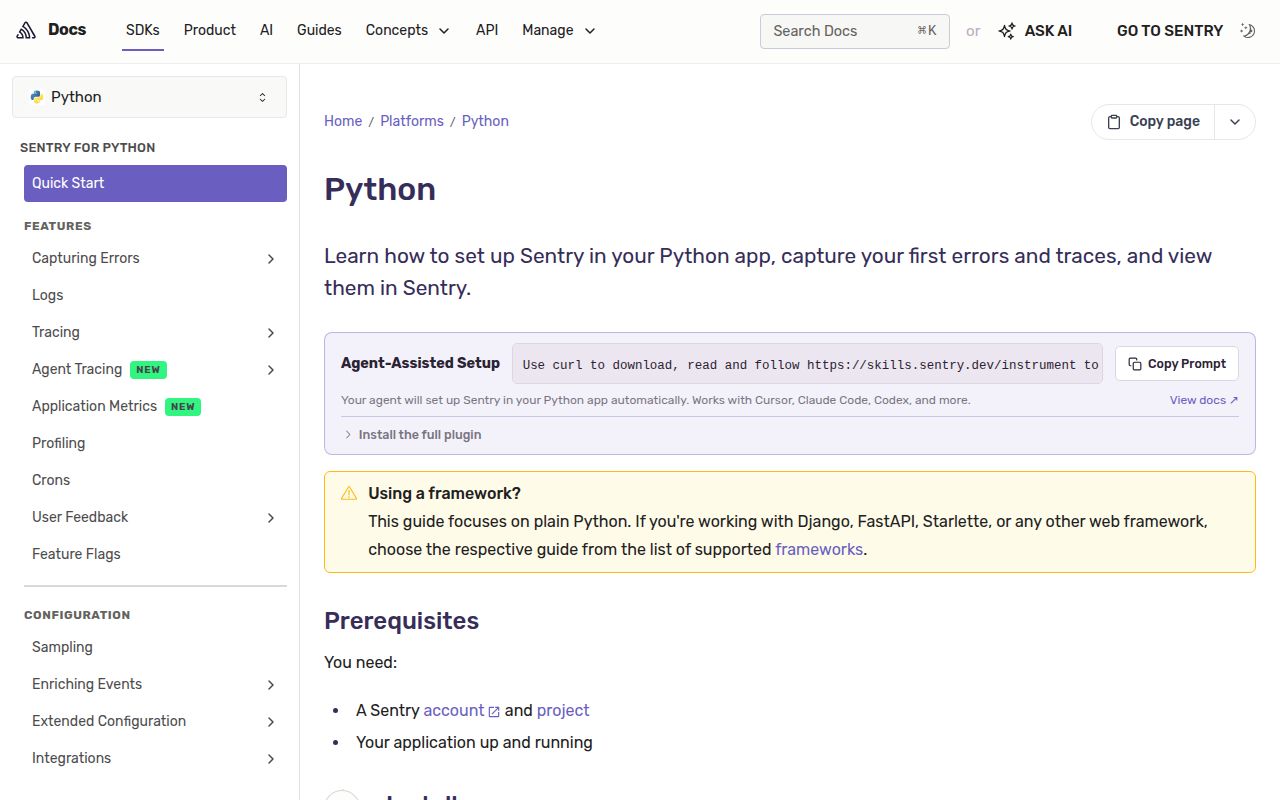Viewport: 1280px width, 800px height.
Task: Click the clipboard icon in Copy page
Action: pyautogui.click(x=1114, y=122)
